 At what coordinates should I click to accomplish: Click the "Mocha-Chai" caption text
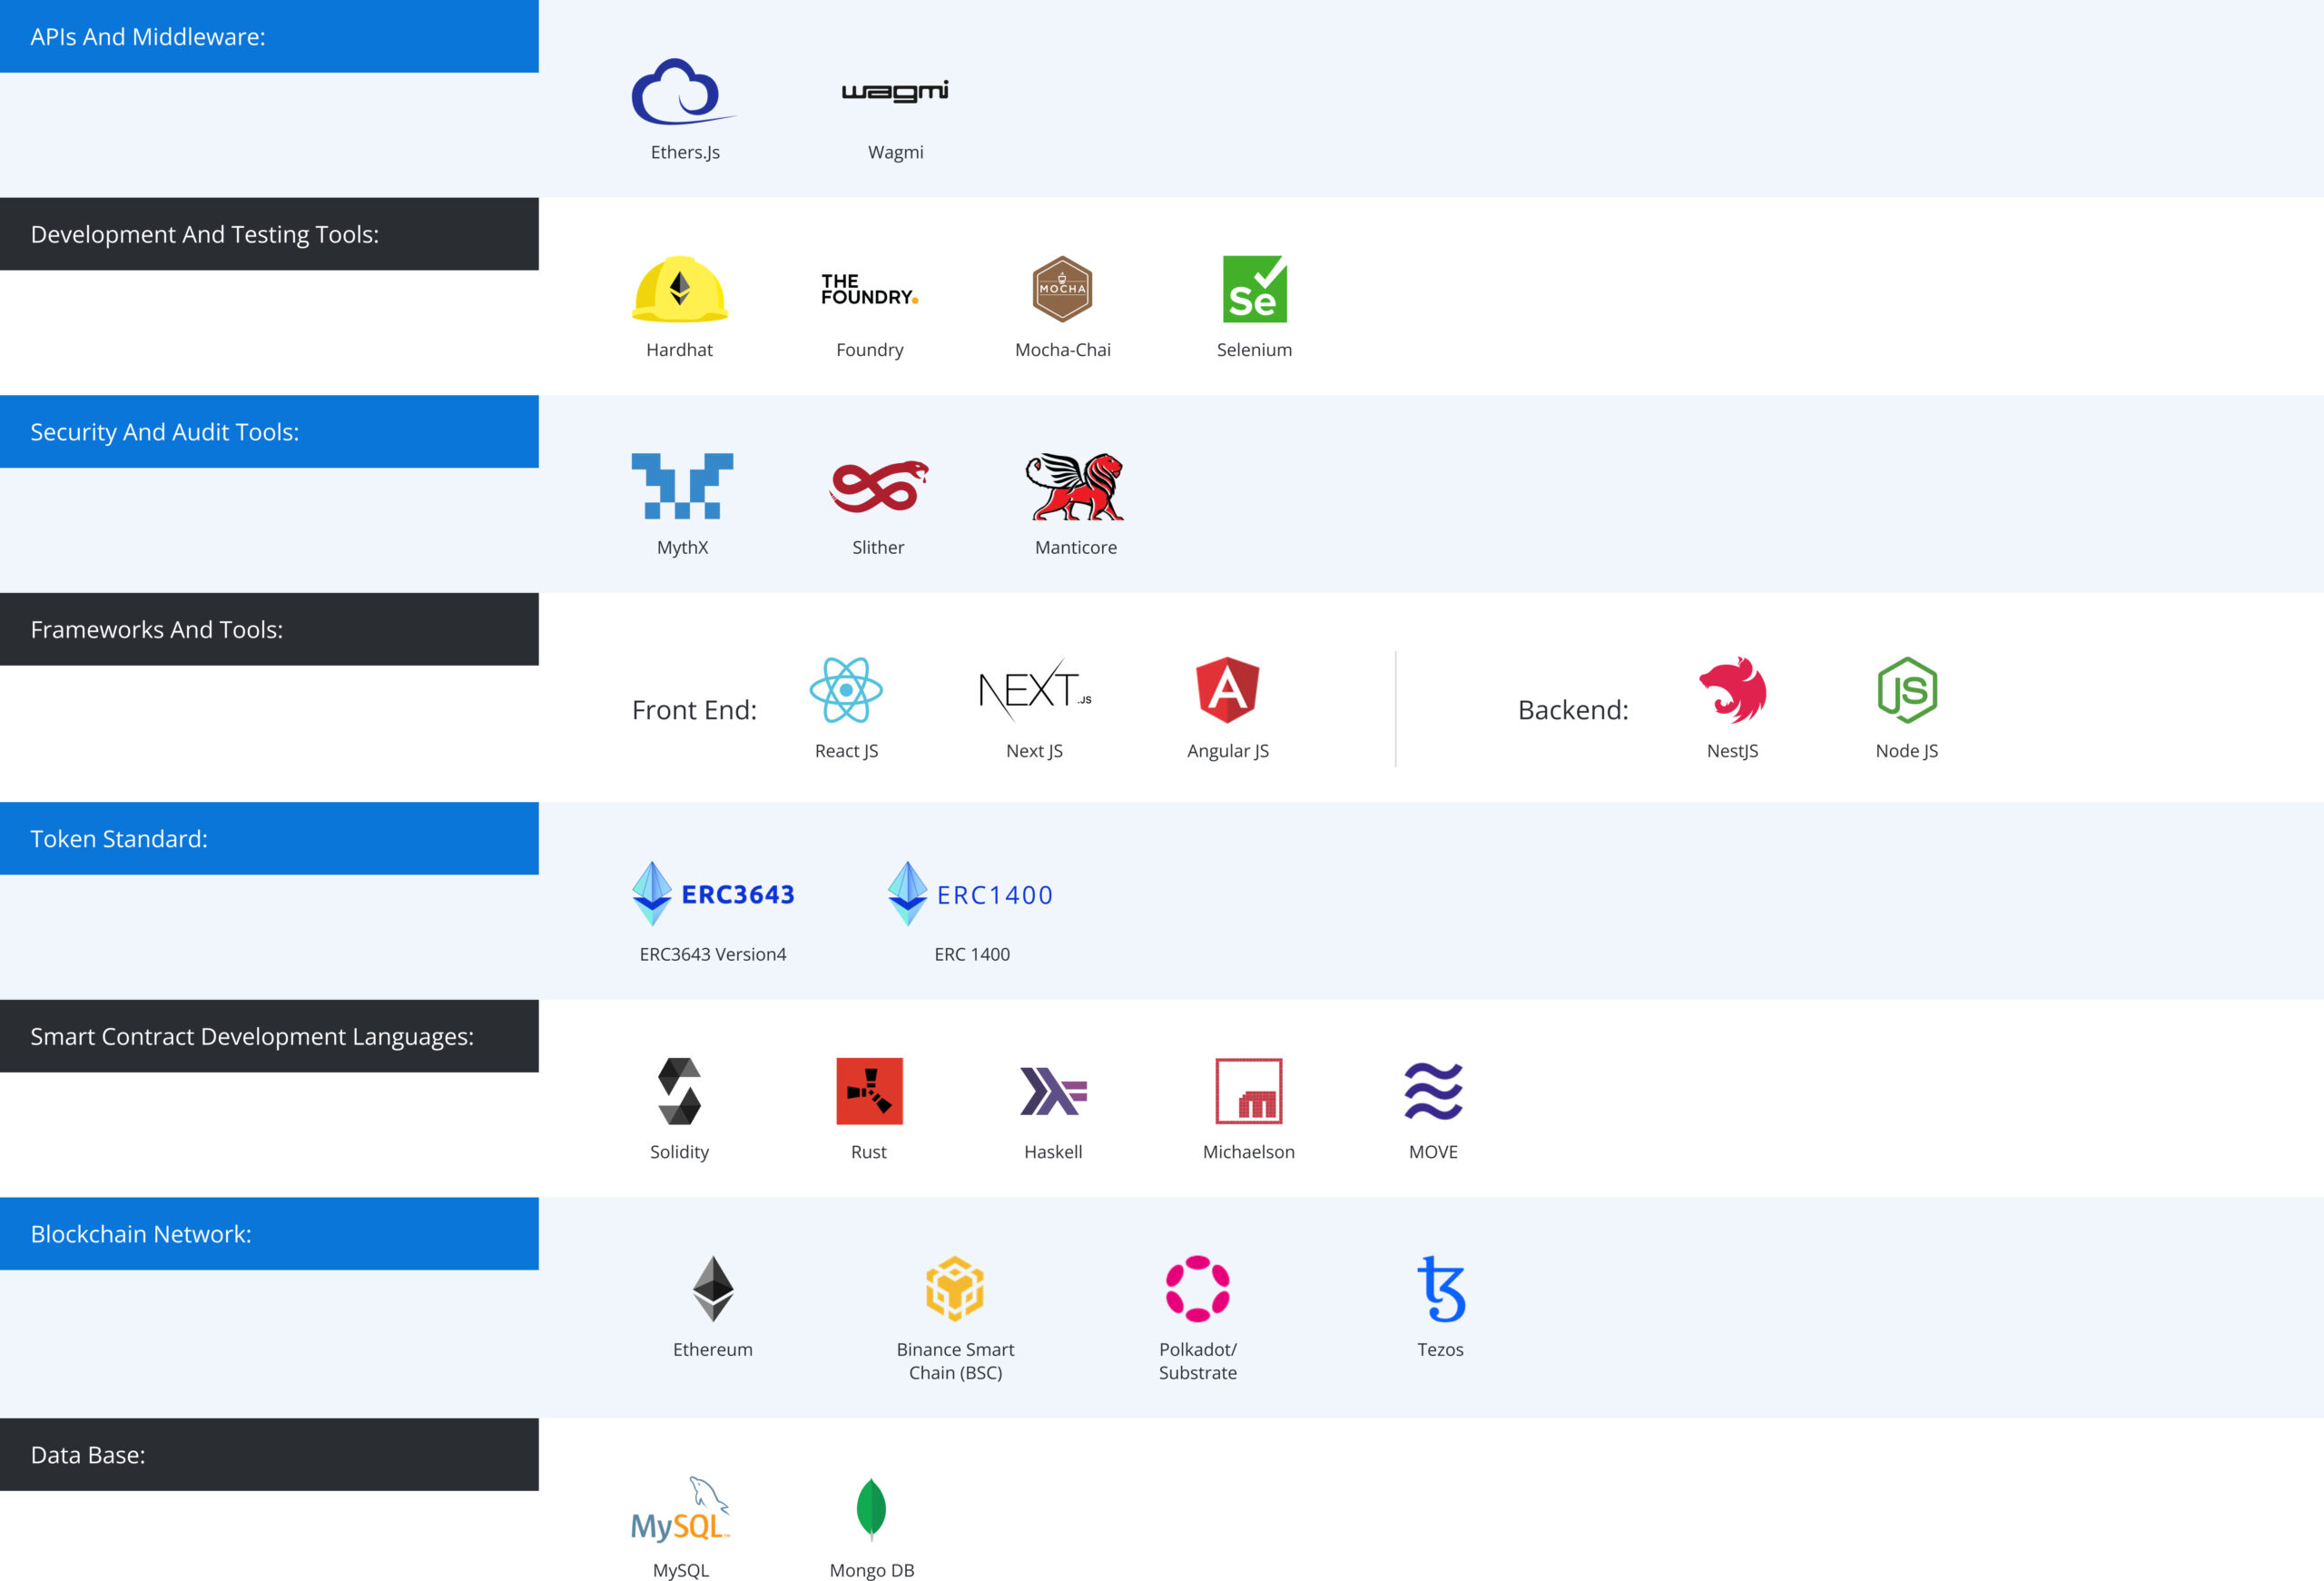pyautogui.click(x=1063, y=350)
